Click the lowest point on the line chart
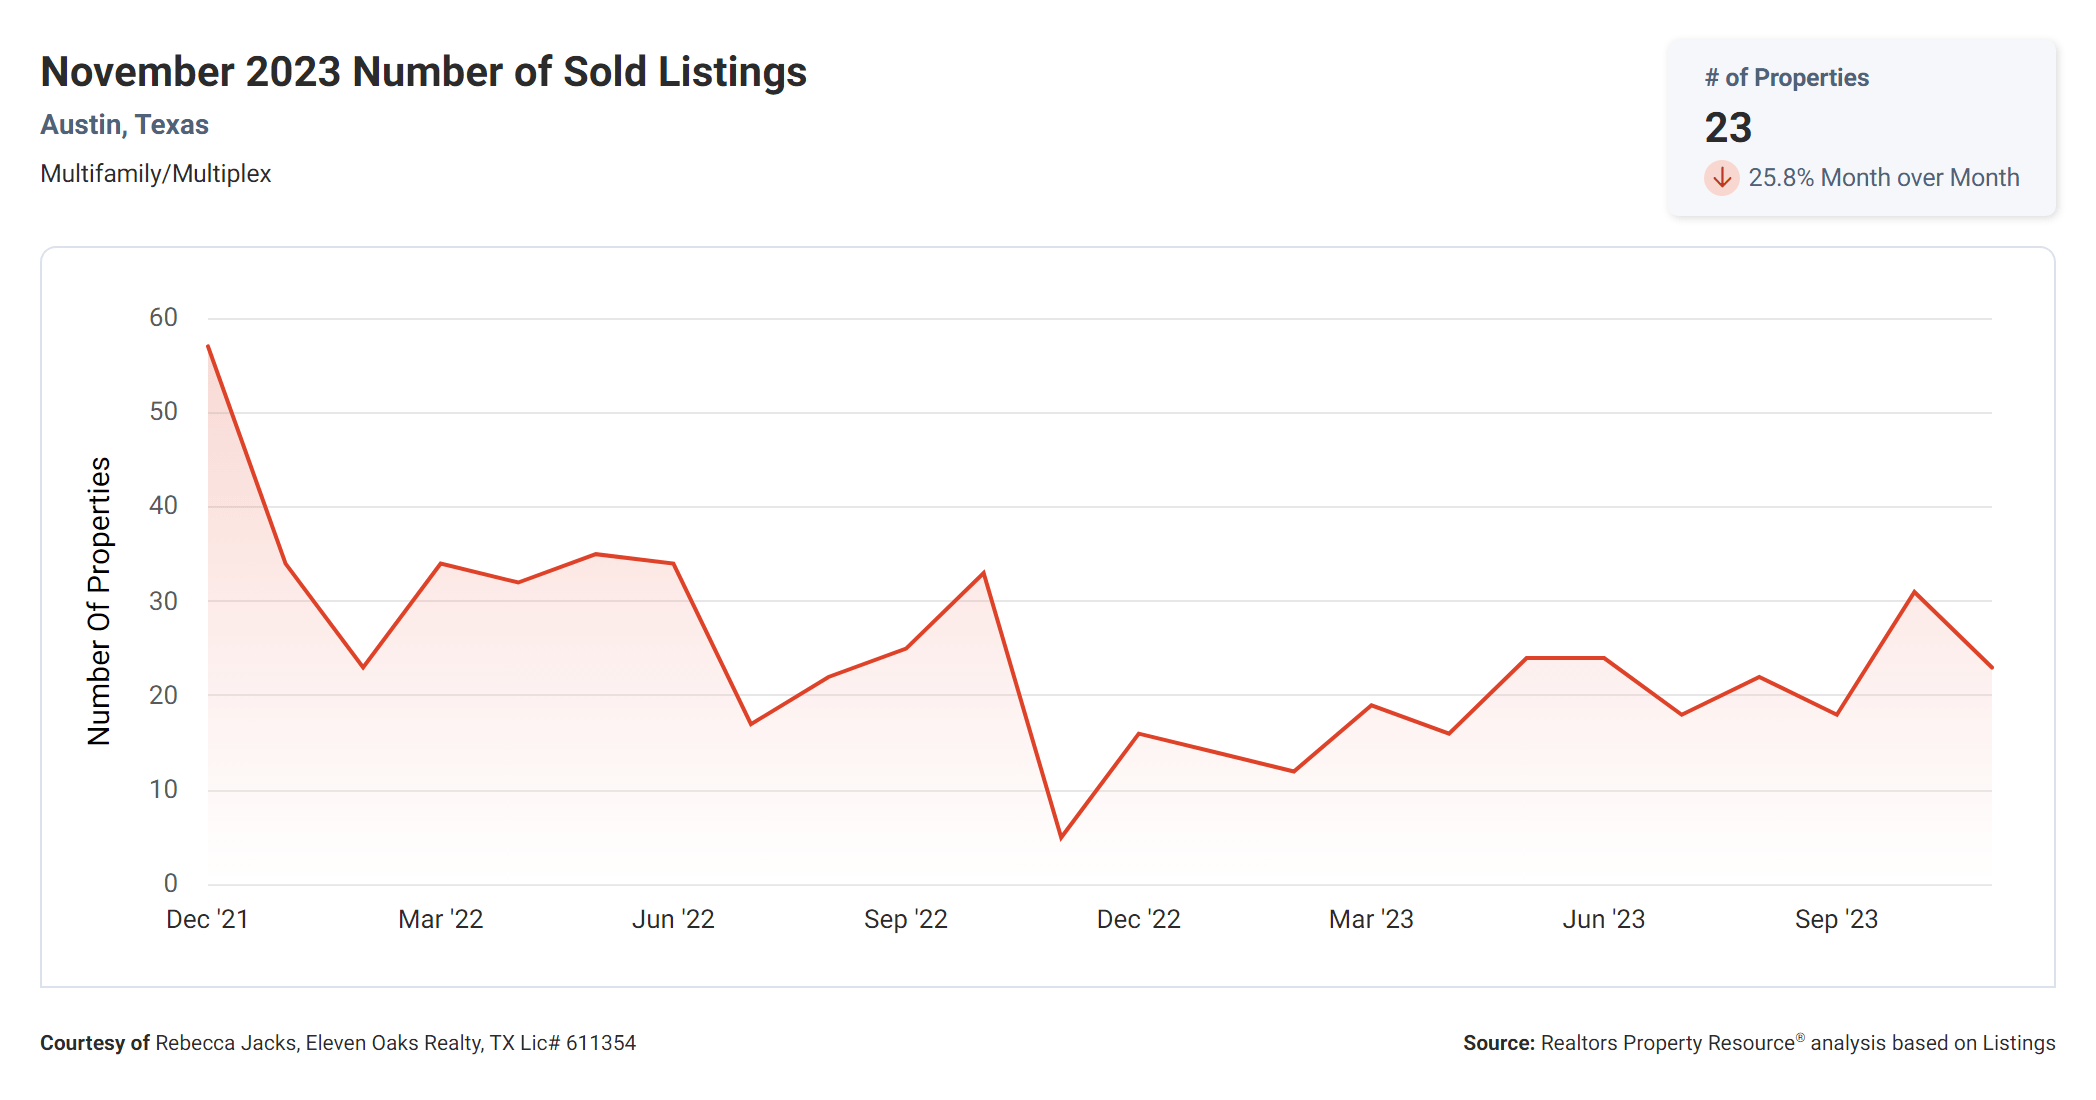Viewport: 2096px width, 1100px height. 1061,837
